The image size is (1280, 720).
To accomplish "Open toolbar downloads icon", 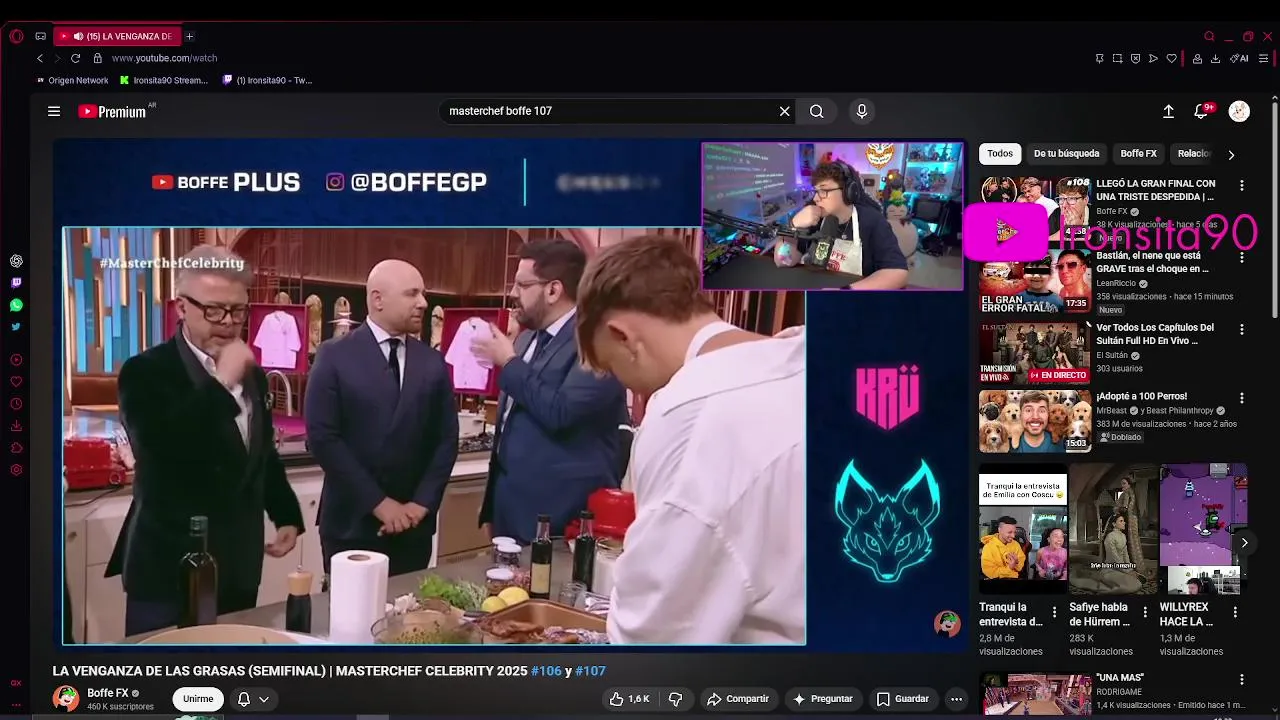I will coord(1215,58).
